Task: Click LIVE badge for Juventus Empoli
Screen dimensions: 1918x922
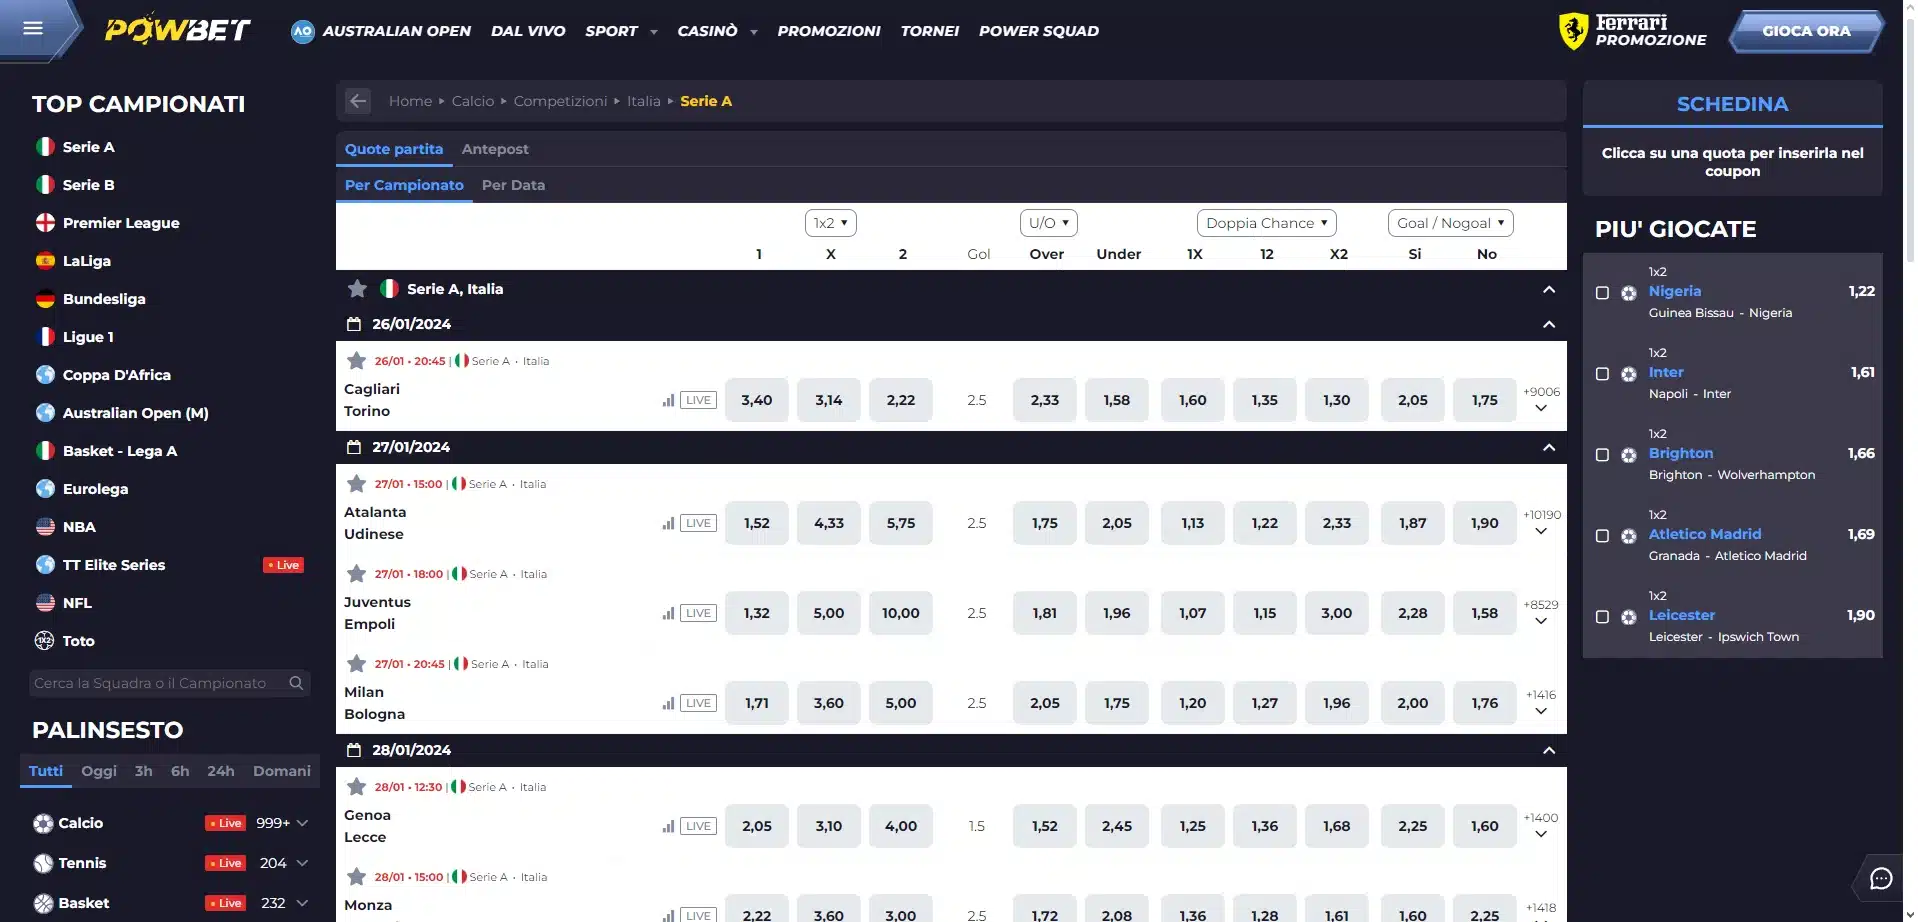Action: (x=698, y=613)
